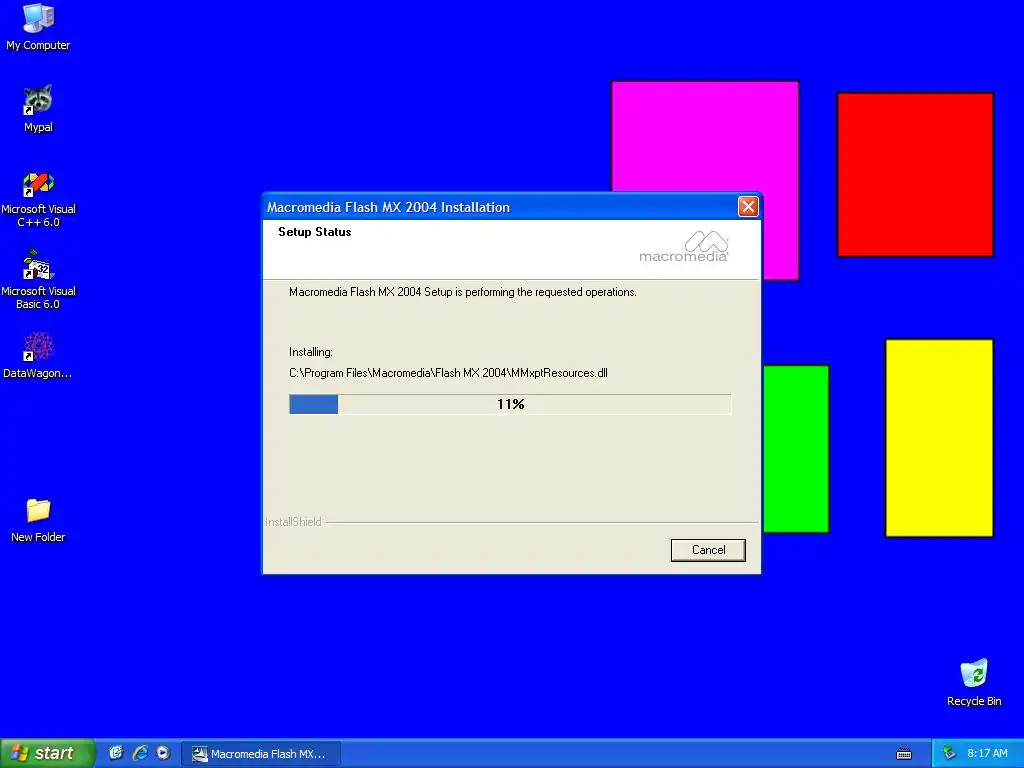The image size is (1024, 768).
Task: Click the MMxptResources.dll install path text
Action: 448,373
